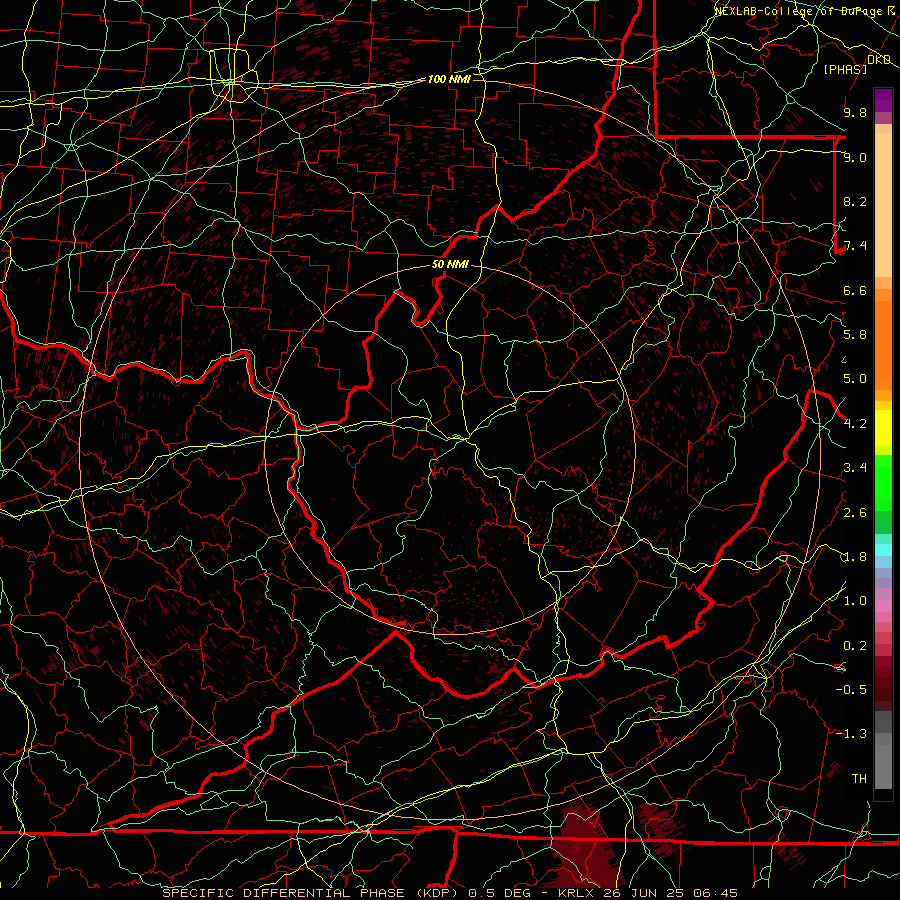Click the 2.6 scale value

[x=855, y=513]
